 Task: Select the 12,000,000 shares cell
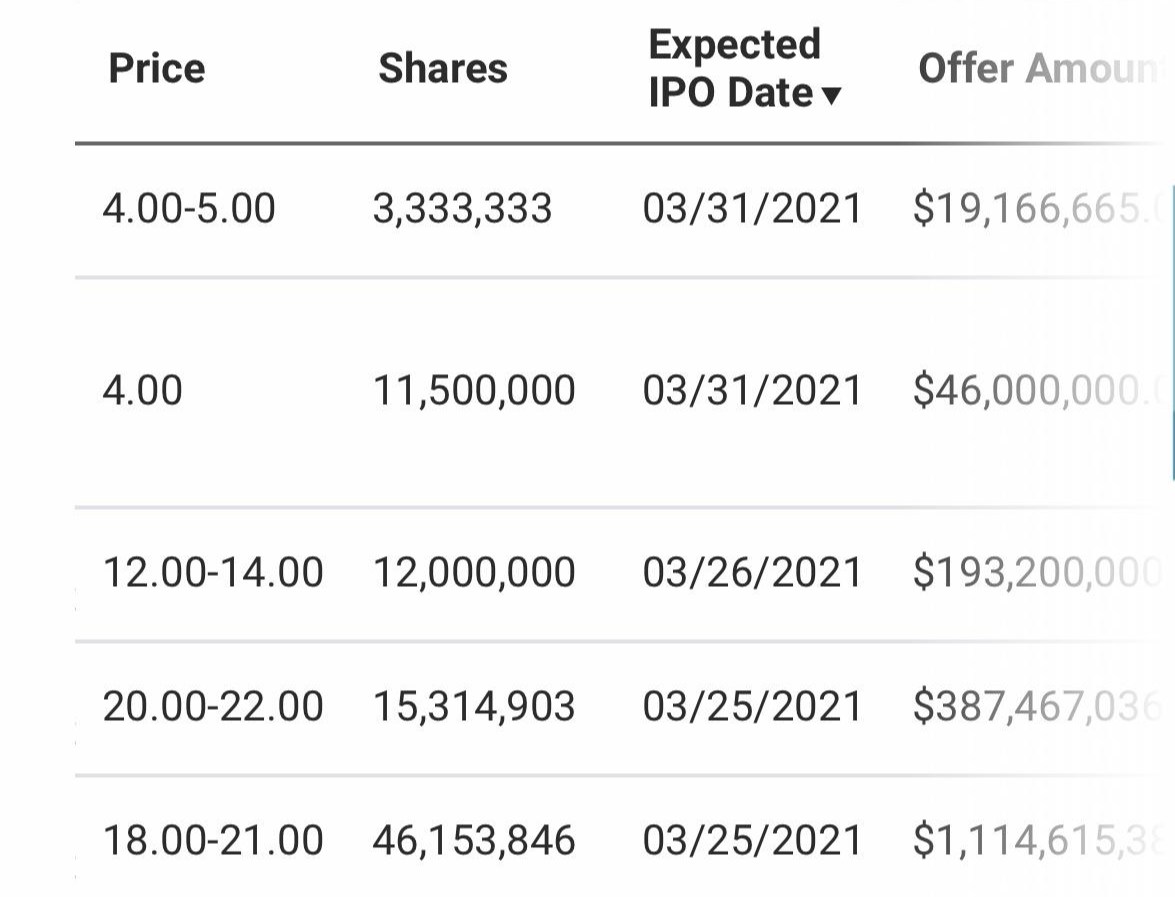[474, 573]
